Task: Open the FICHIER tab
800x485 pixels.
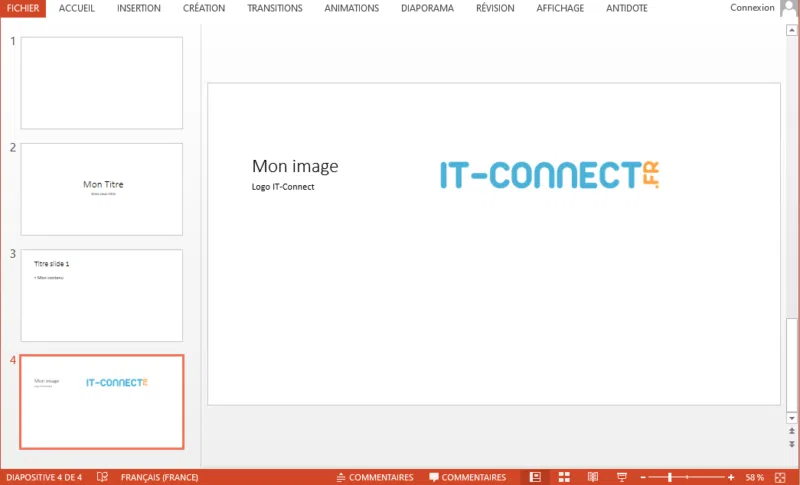Action: [x=23, y=8]
